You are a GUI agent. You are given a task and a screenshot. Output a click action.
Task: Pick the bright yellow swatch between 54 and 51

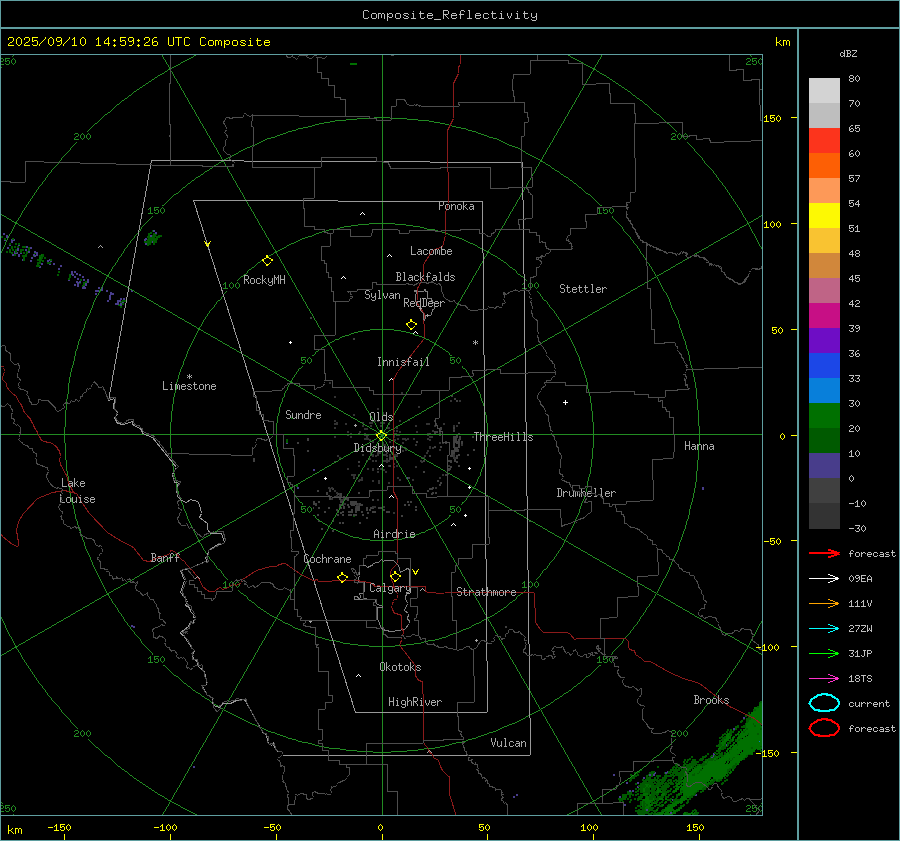[824, 216]
